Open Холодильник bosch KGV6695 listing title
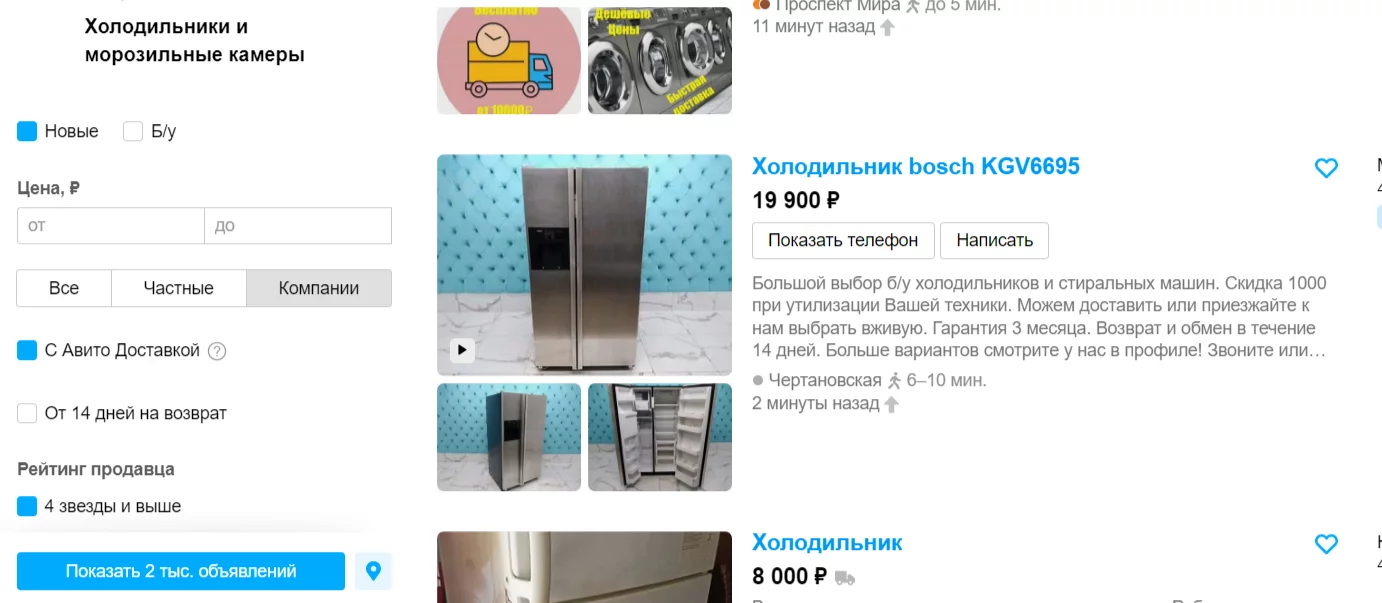This screenshot has height=603, width=1382. click(916, 167)
